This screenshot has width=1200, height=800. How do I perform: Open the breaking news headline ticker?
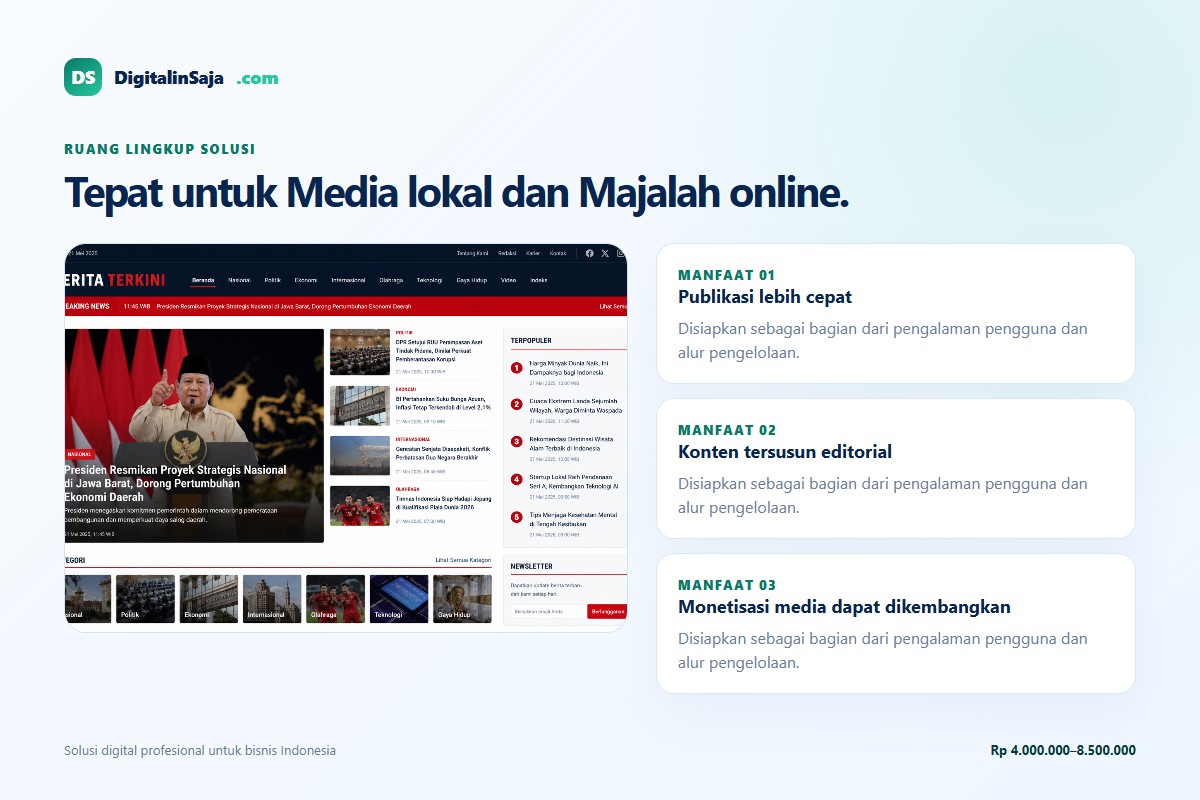point(286,306)
